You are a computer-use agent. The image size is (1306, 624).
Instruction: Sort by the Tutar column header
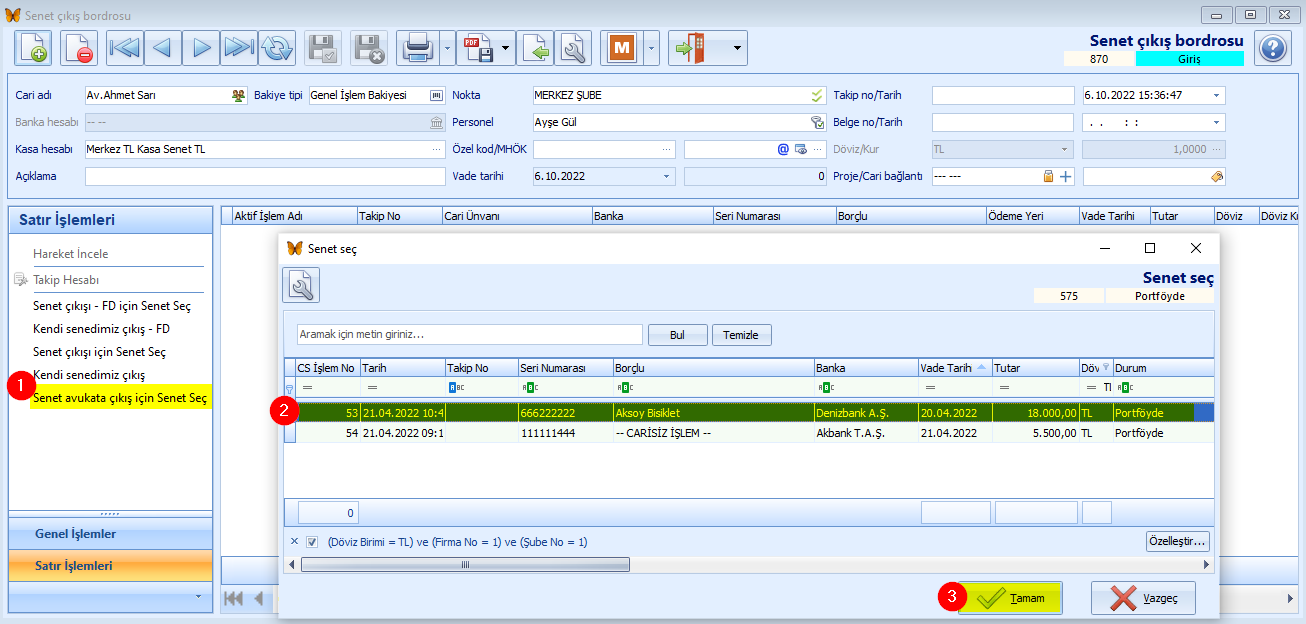pyautogui.click(x=1036, y=368)
